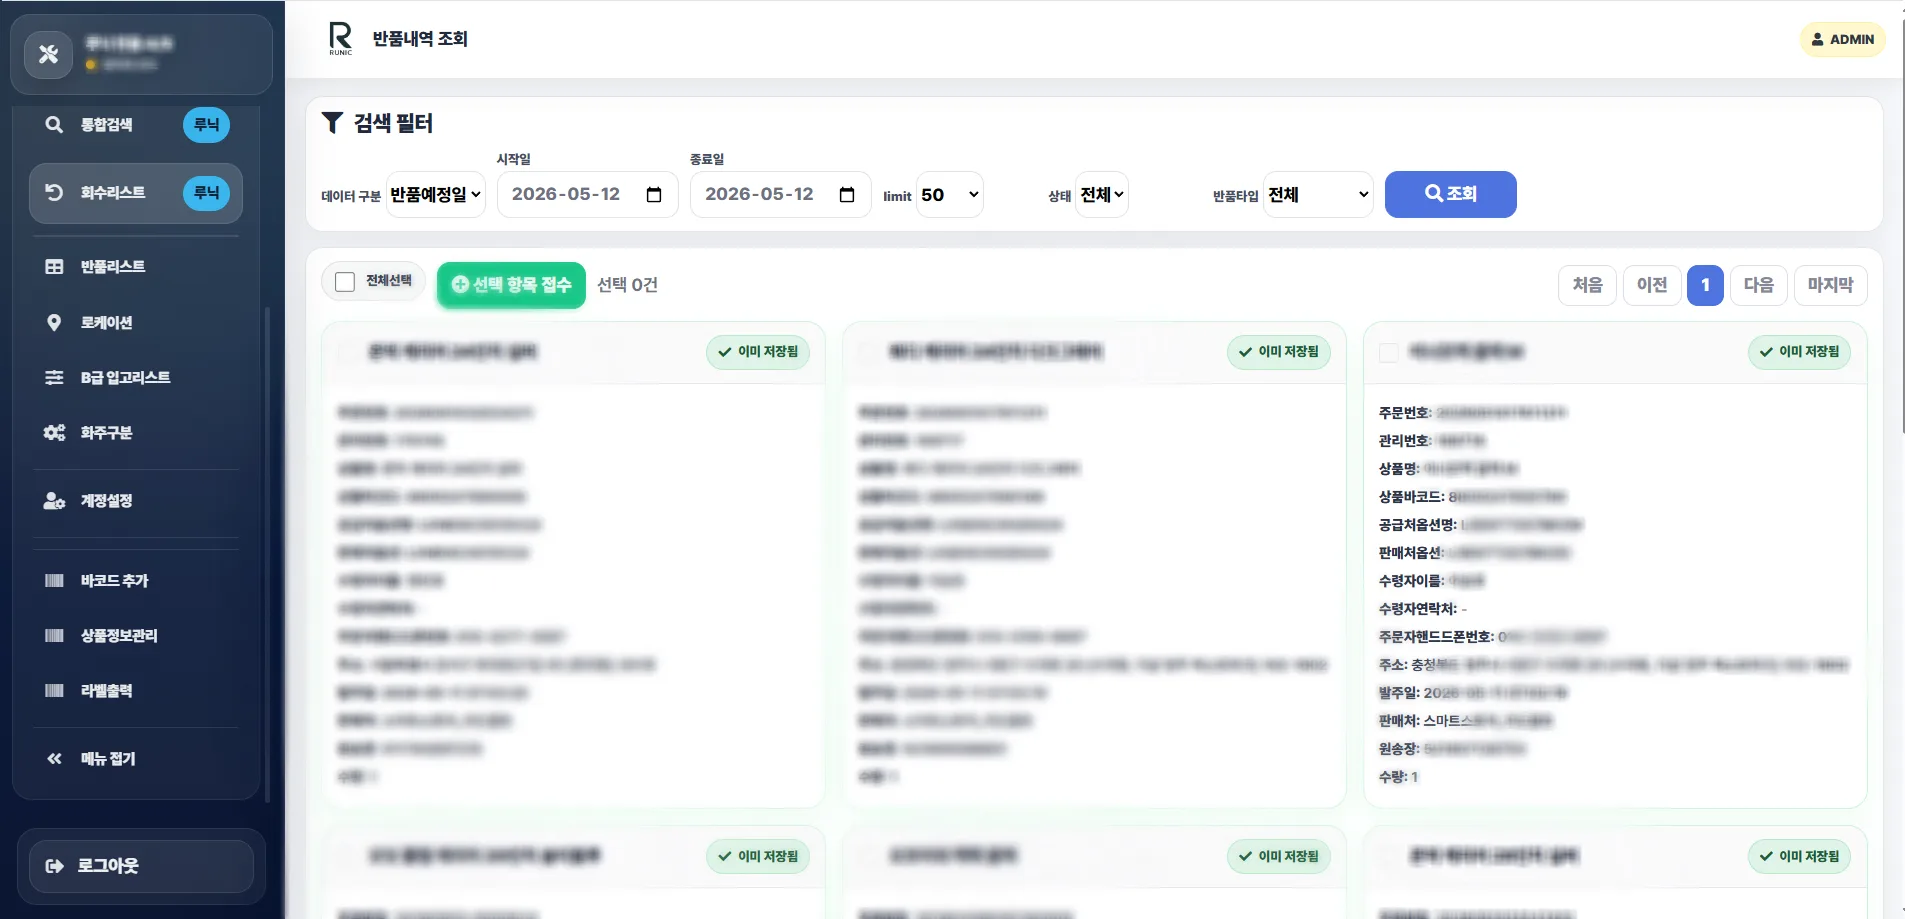Open the 시작일 calendar picker icon

pyautogui.click(x=654, y=195)
